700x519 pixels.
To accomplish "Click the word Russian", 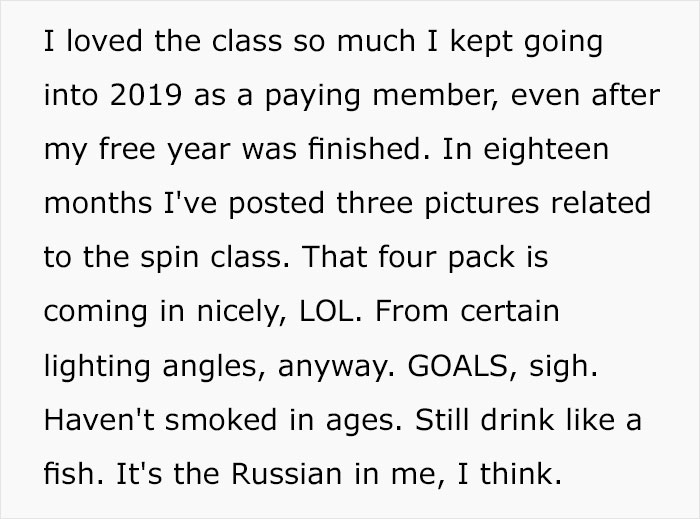I will [x=287, y=473].
